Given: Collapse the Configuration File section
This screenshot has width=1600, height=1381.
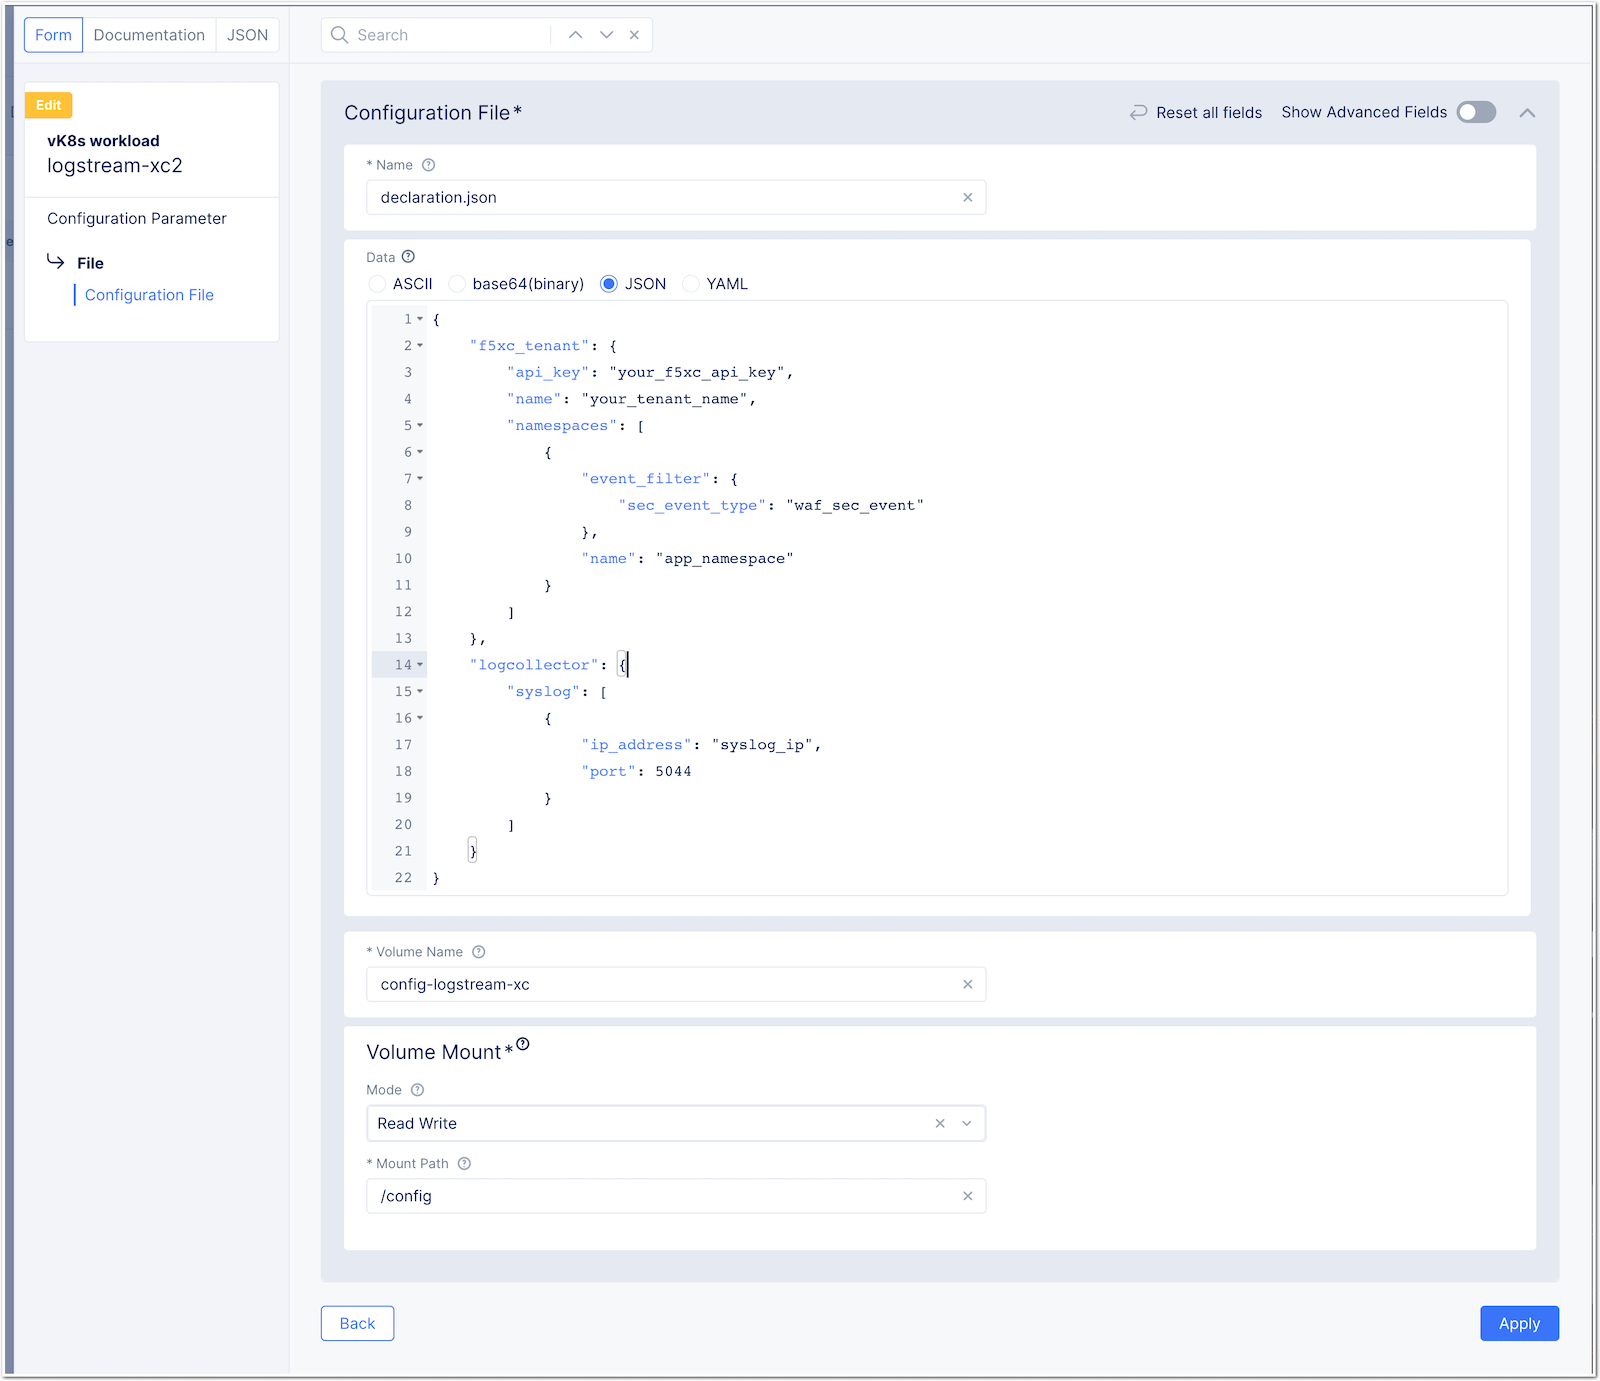Looking at the screenshot, I should tap(1527, 113).
